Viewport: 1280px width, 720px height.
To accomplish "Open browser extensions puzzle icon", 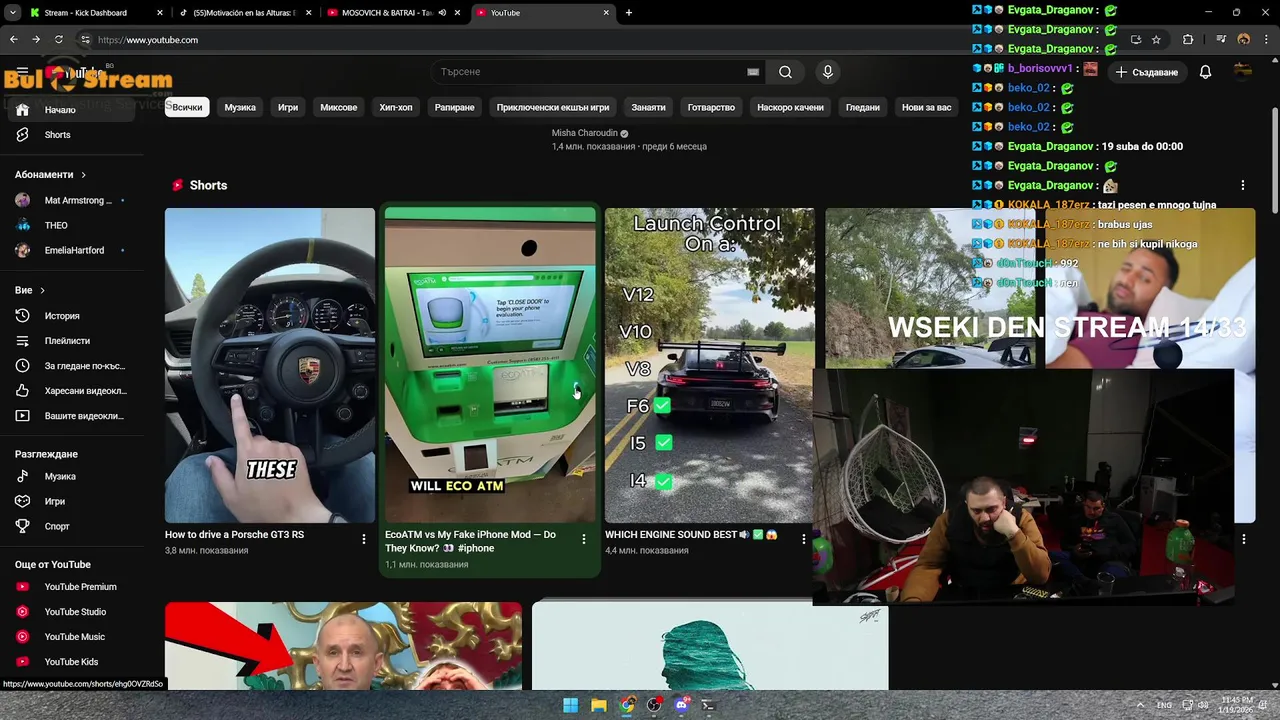I will (x=1188, y=40).
